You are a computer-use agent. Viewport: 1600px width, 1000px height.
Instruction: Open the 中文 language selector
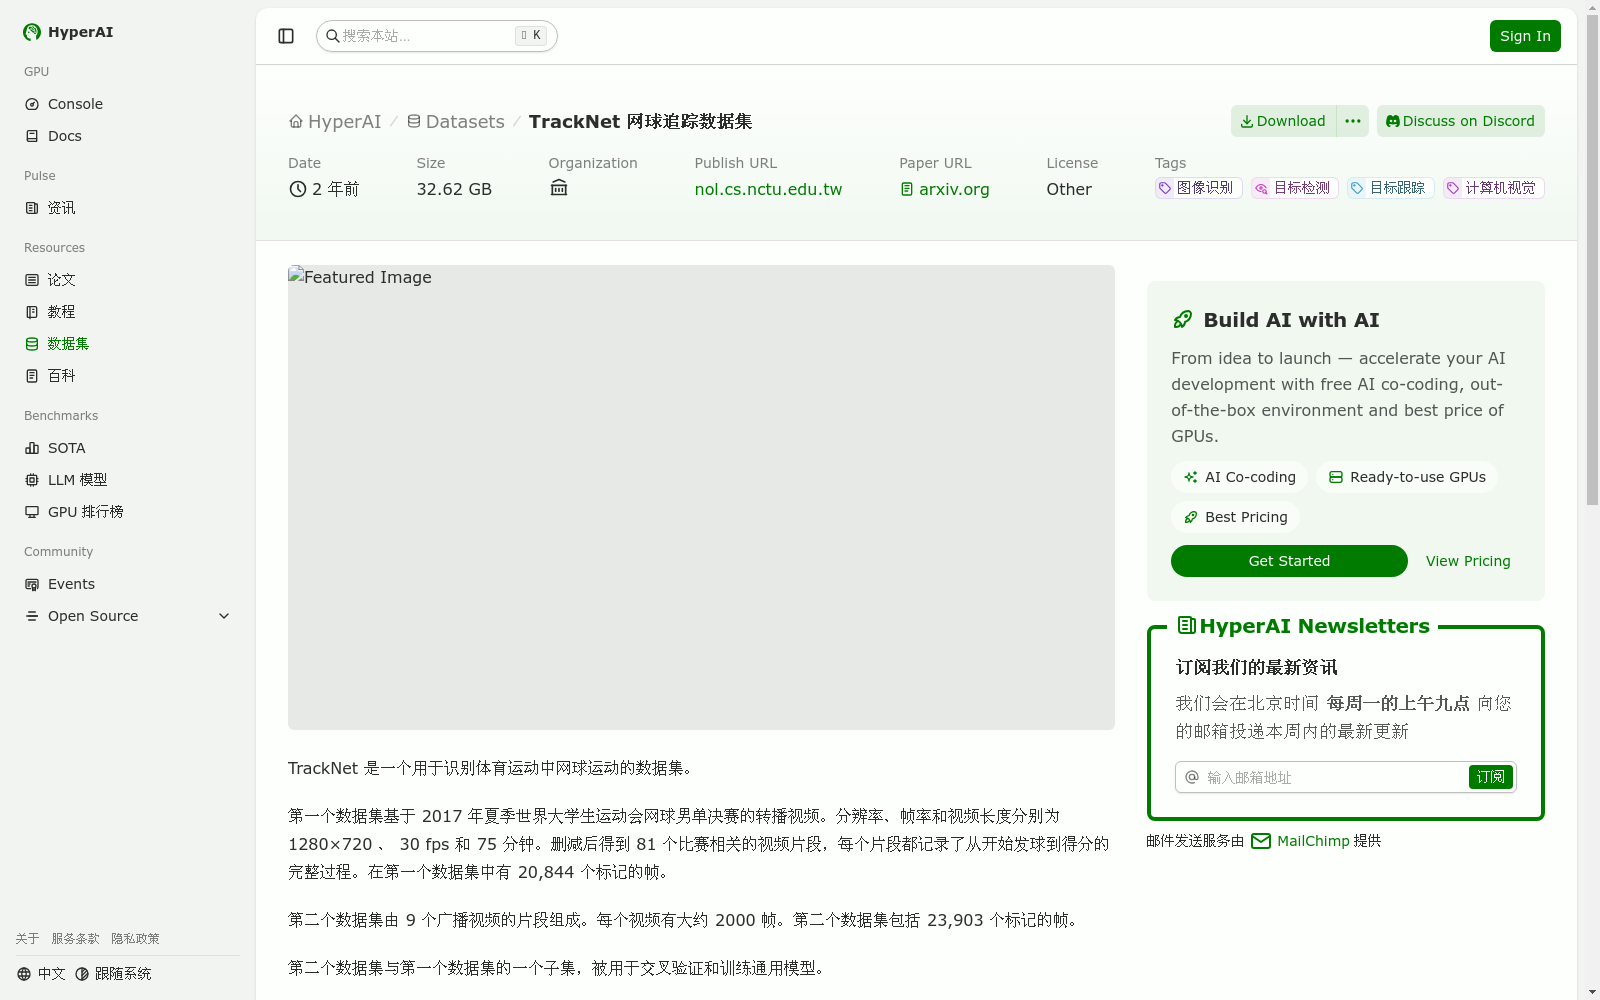41,974
